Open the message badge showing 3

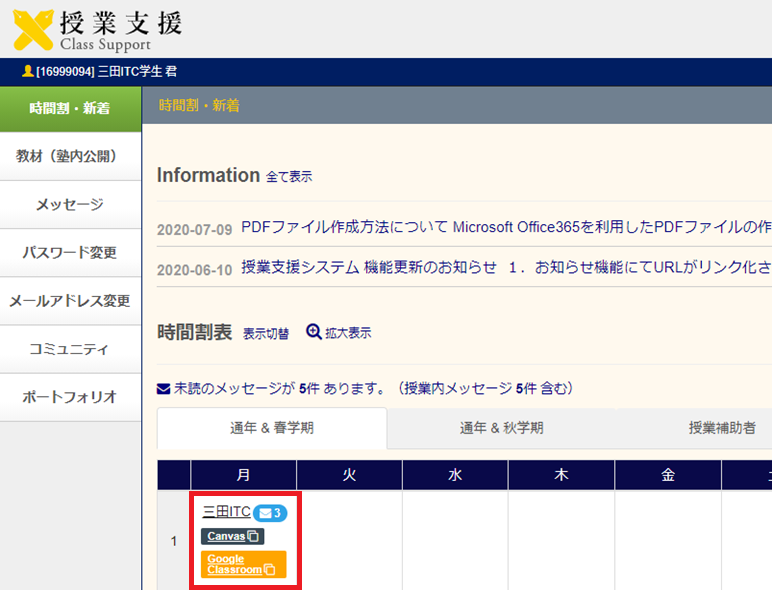(270, 513)
